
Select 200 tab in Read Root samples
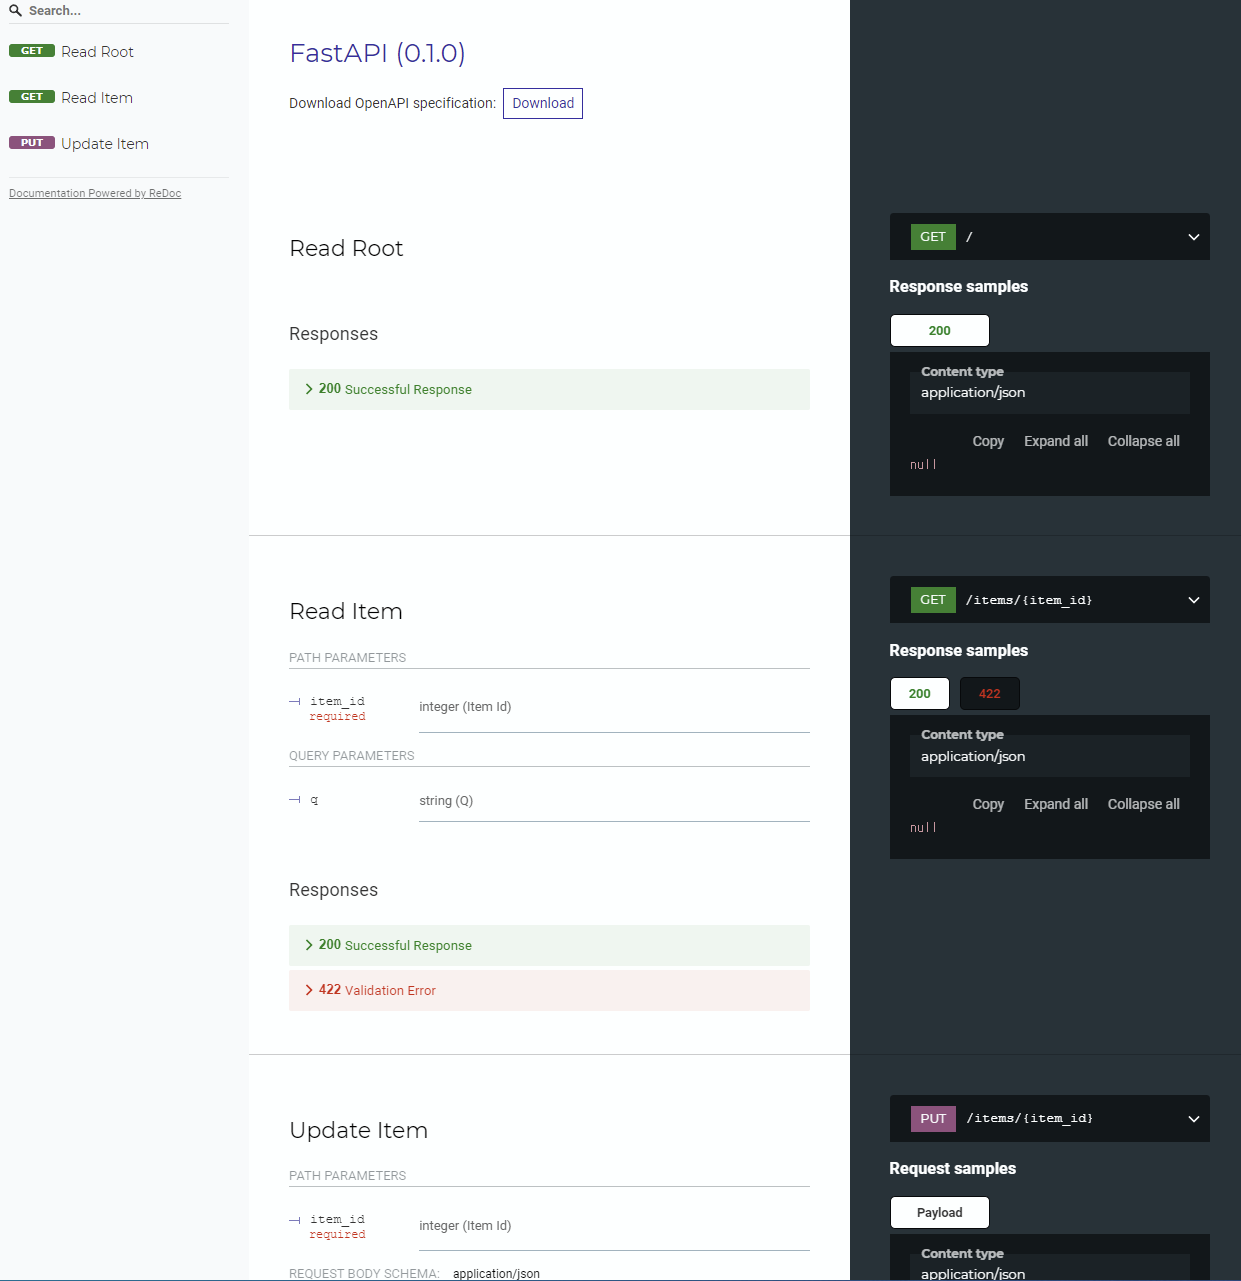(940, 331)
